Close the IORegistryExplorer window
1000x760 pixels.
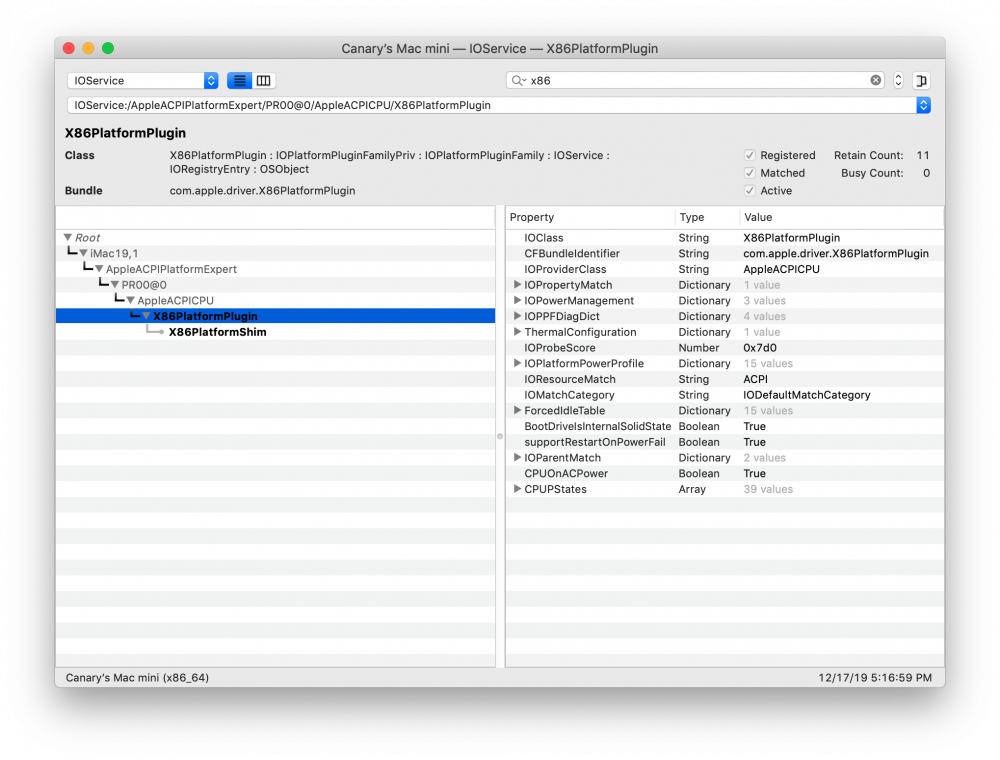69,48
